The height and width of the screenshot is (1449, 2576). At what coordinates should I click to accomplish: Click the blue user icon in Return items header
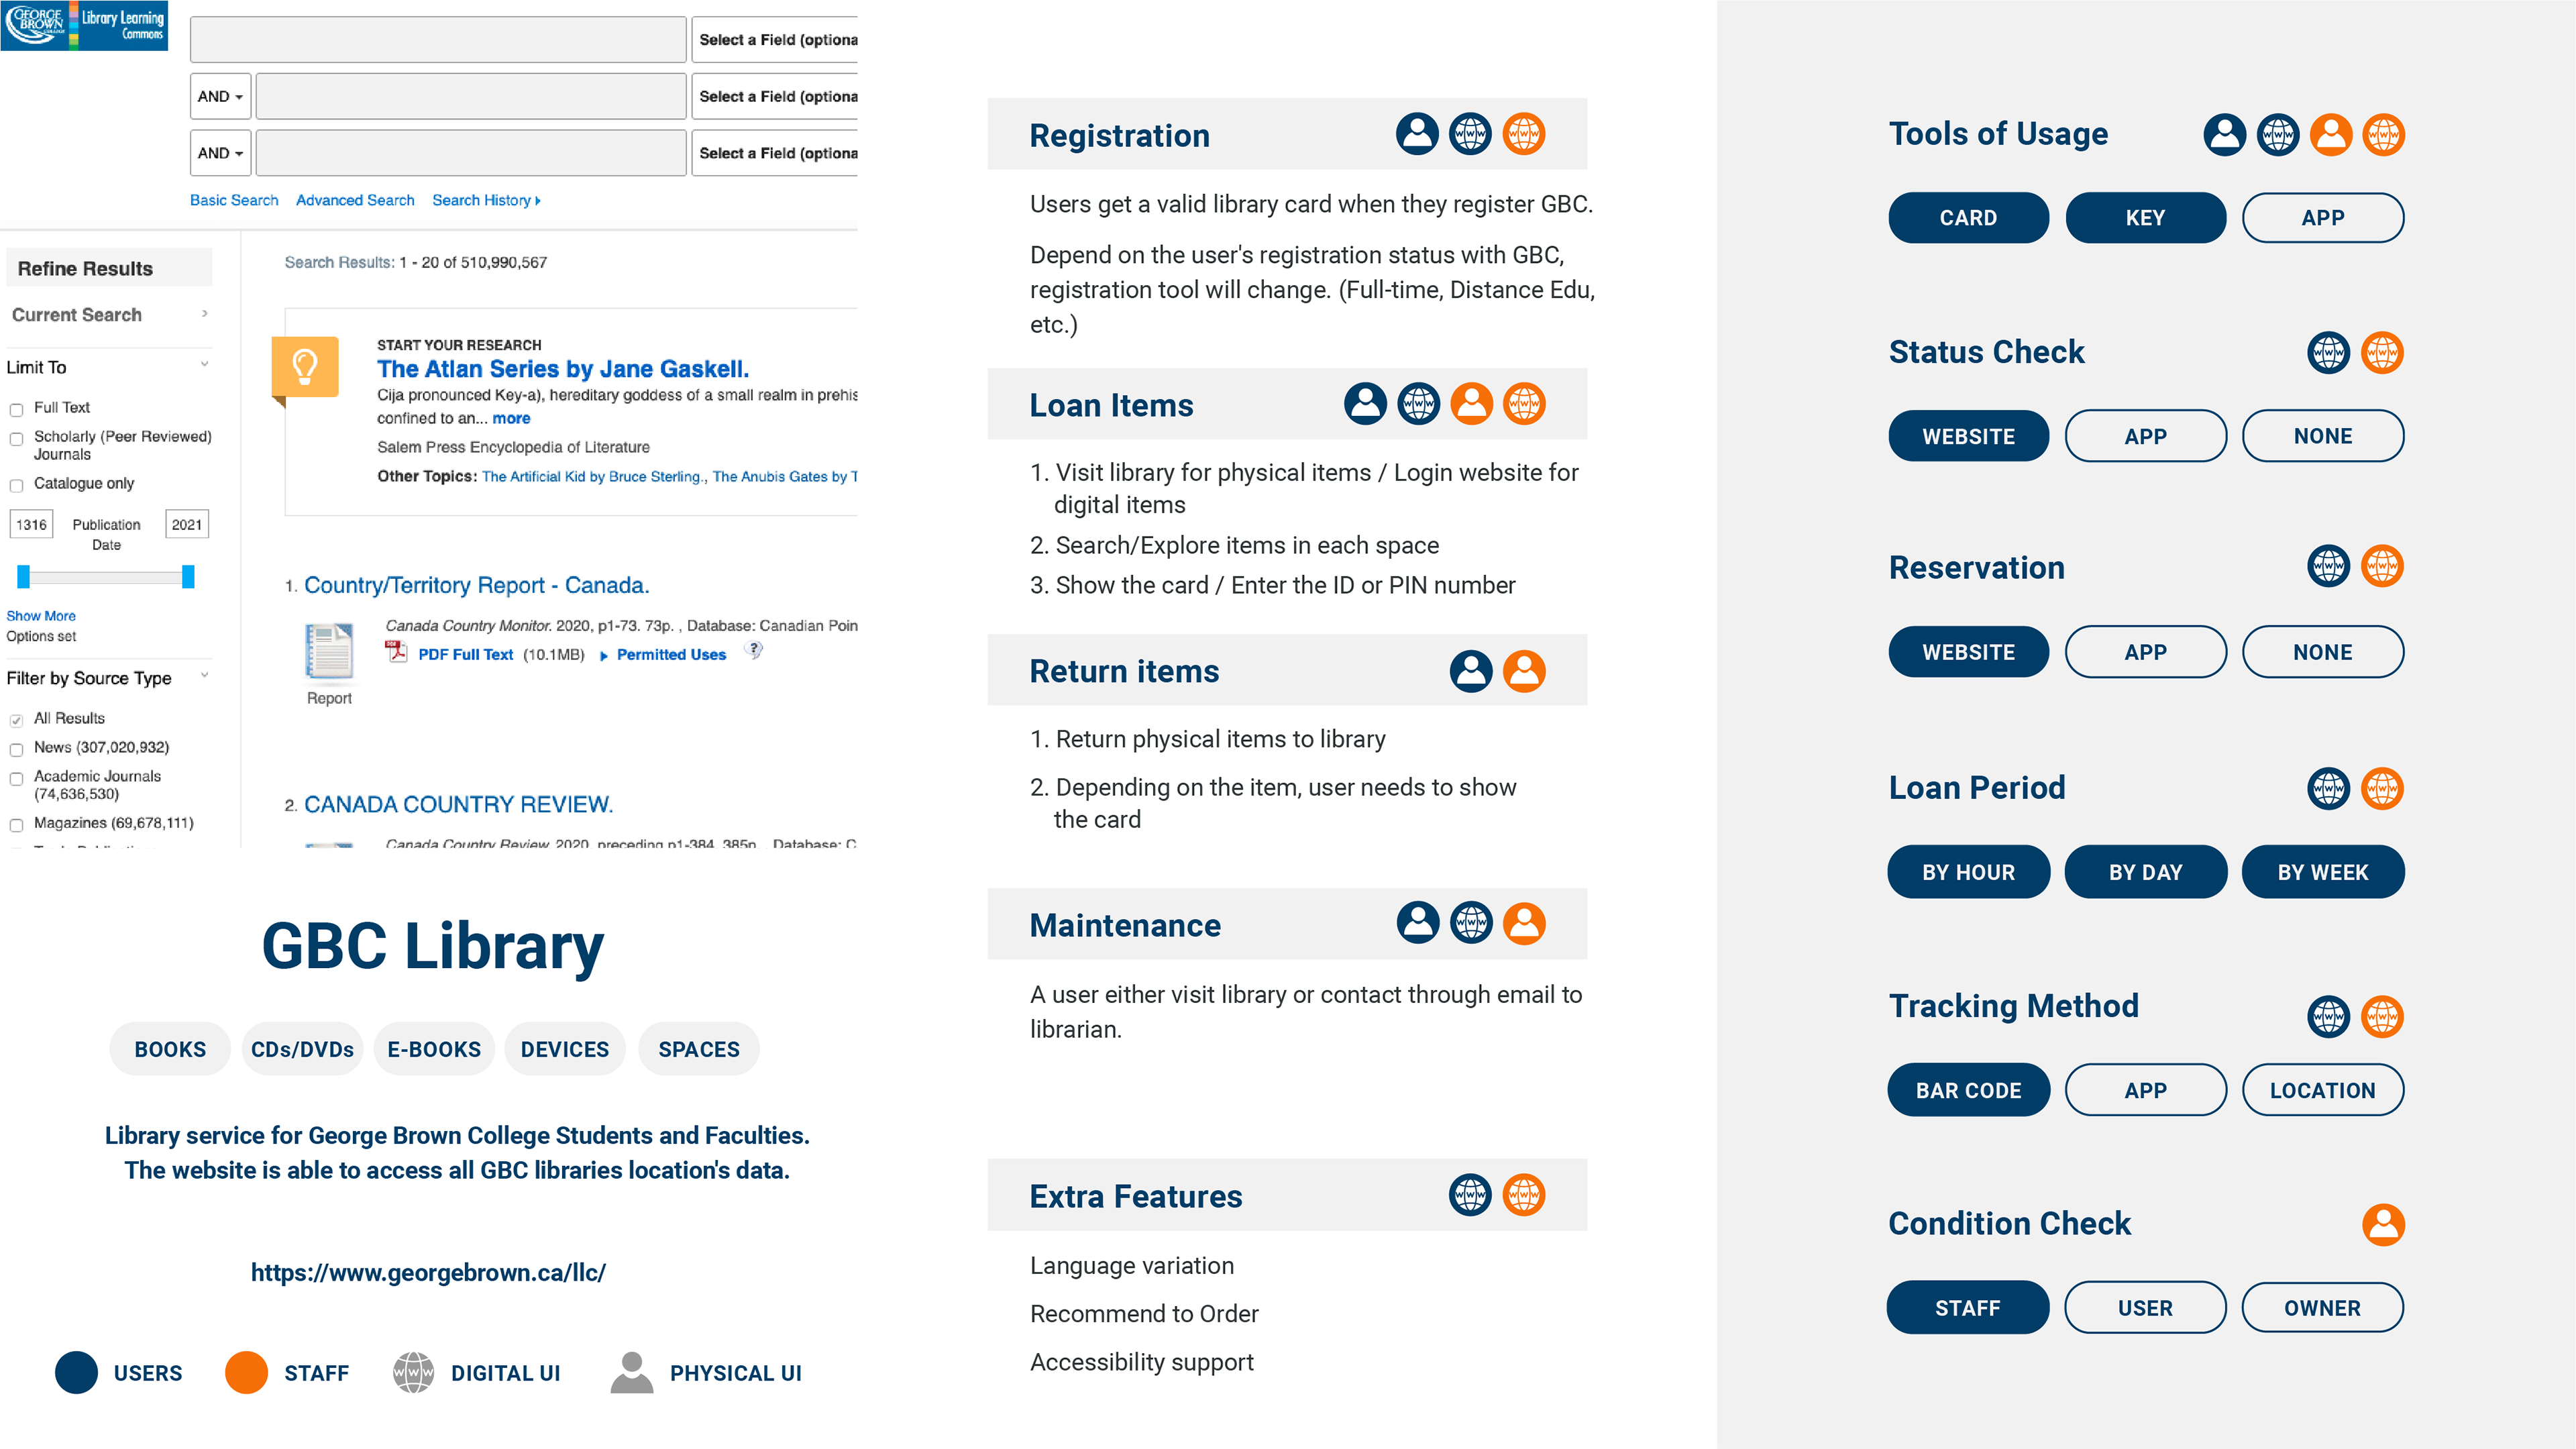(x=1471, y=671)
